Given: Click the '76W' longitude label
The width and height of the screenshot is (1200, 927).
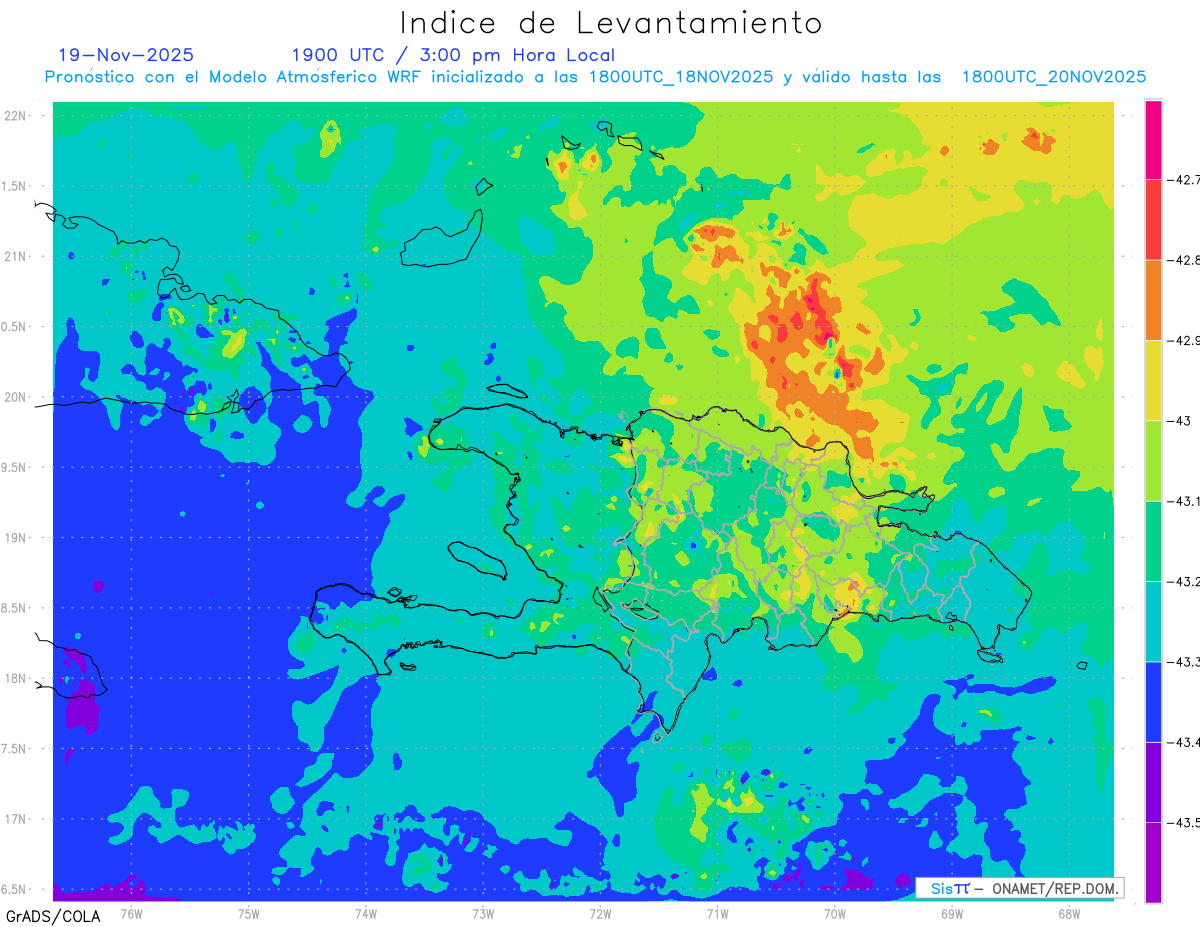Looking at the screenshot, I should 131,913.
